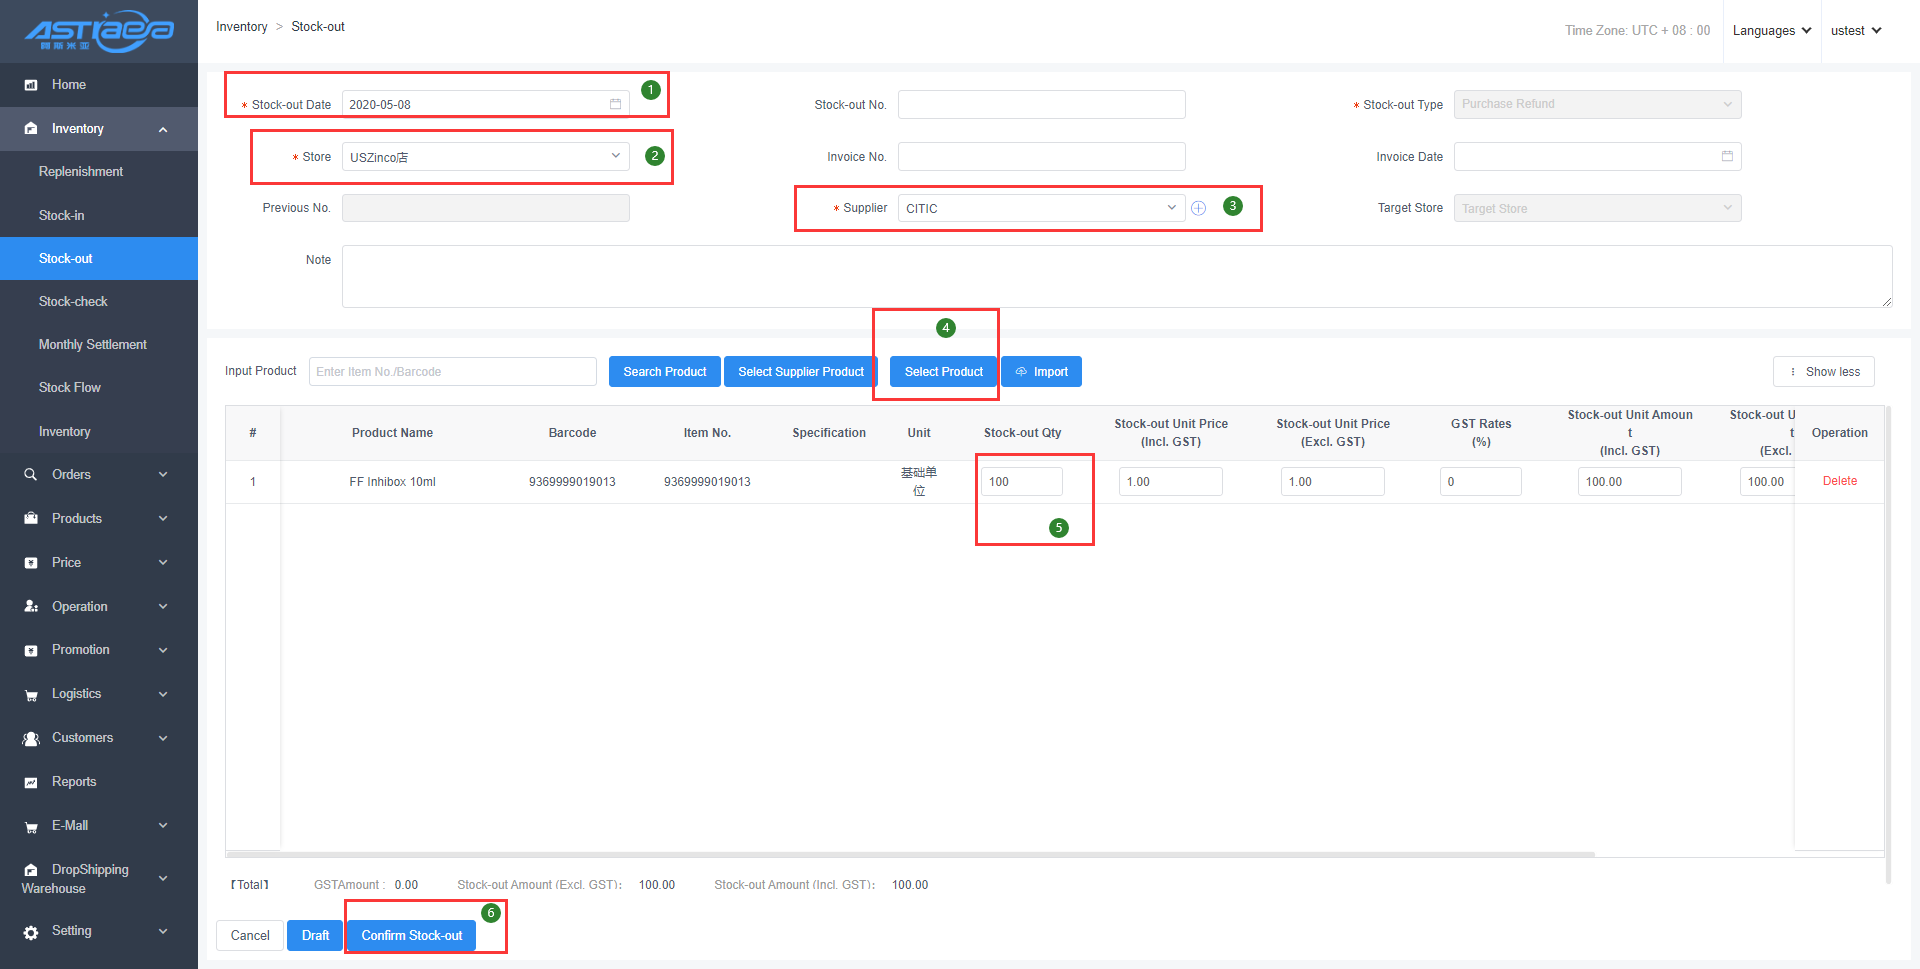
Task: Open the Store dropdown
Action: [x=485, y=157]
